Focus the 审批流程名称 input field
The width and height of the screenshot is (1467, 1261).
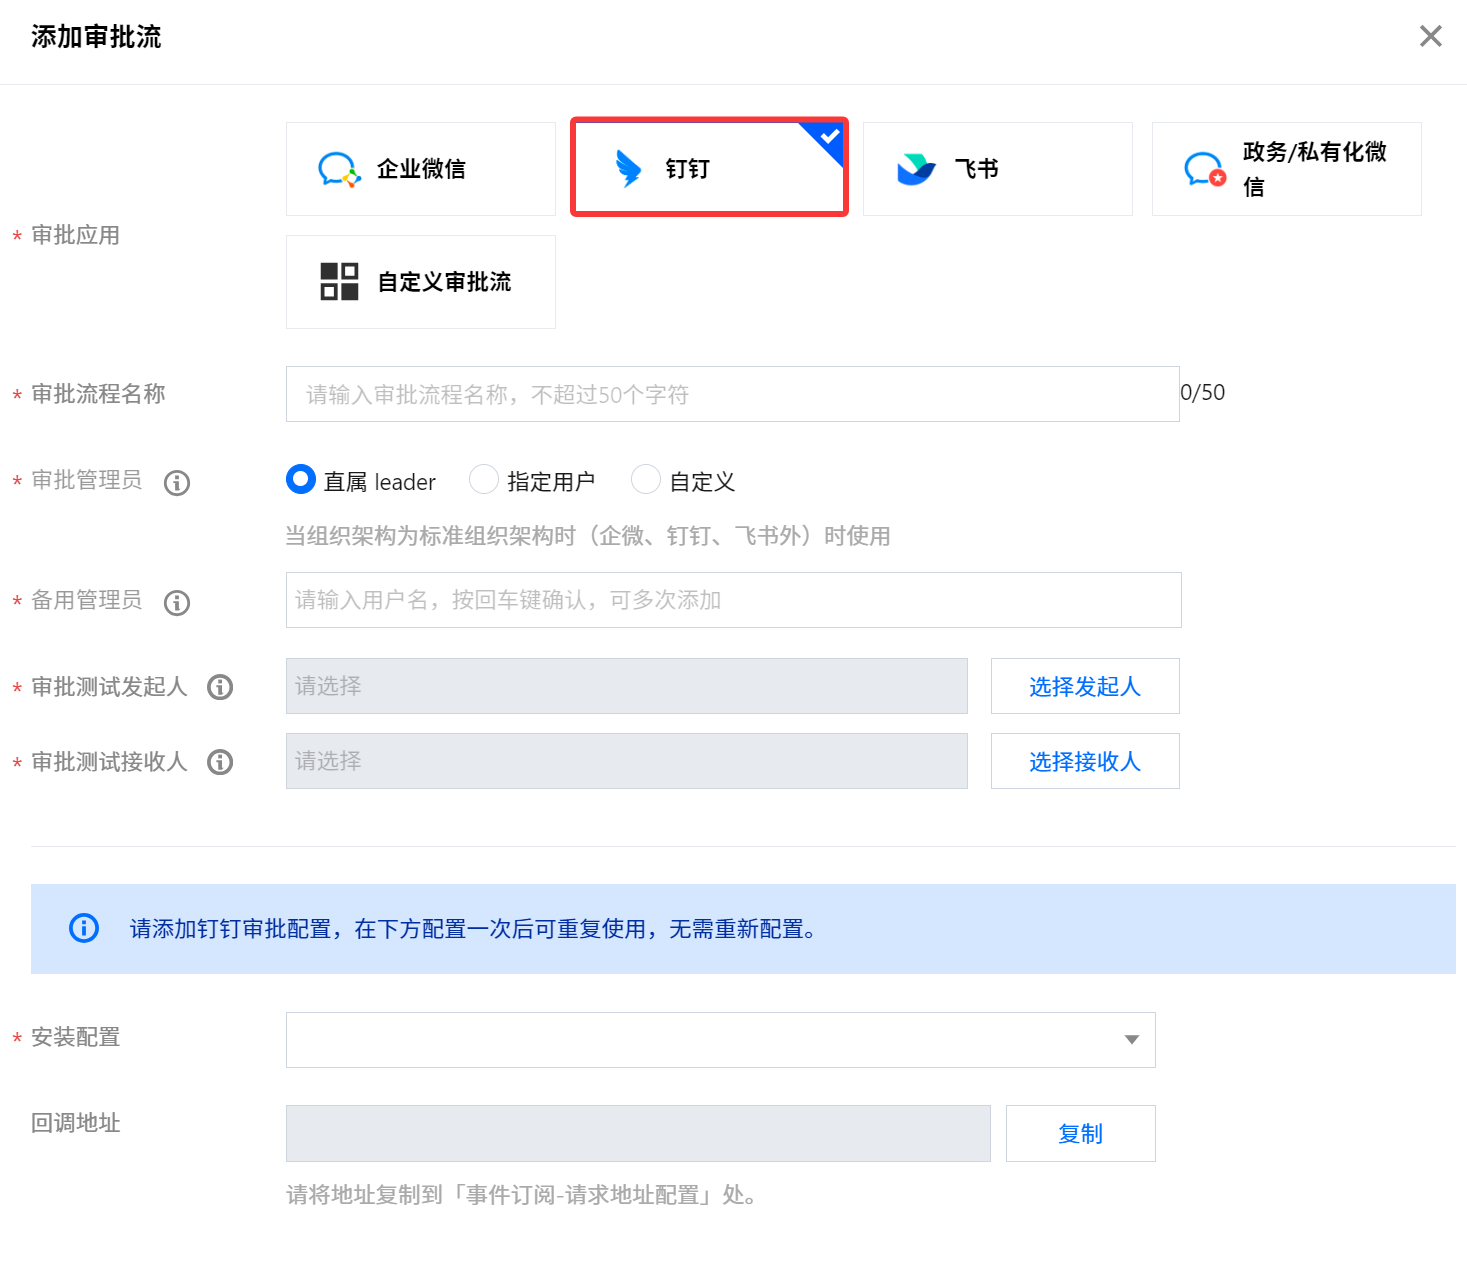coord(732,394)
